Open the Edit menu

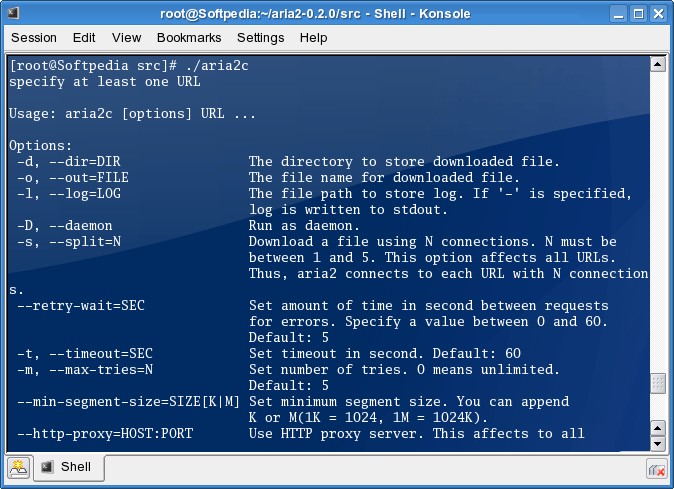point(84,37)
